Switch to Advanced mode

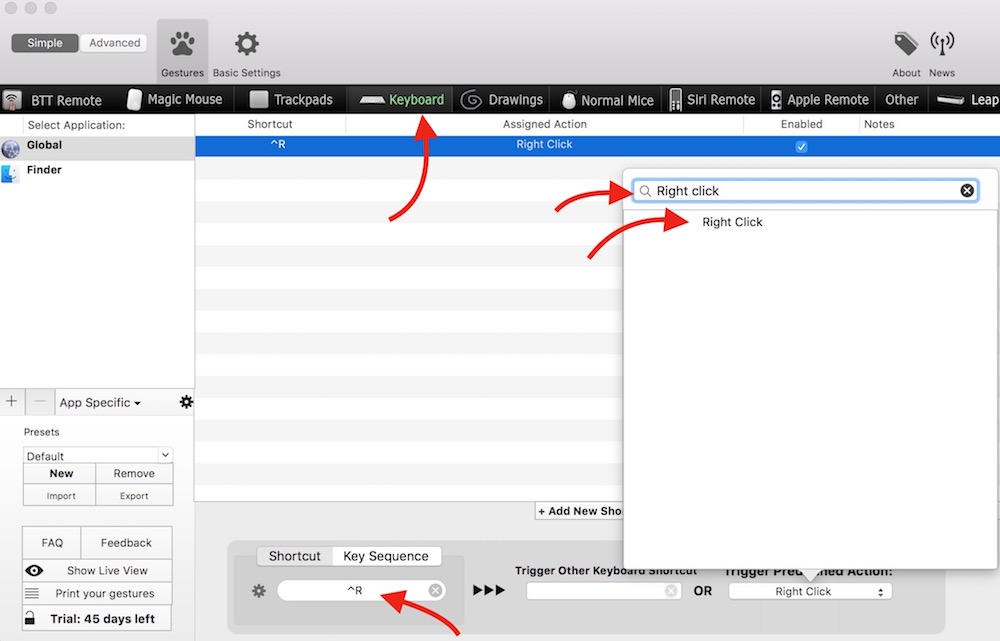pos(115,43)
